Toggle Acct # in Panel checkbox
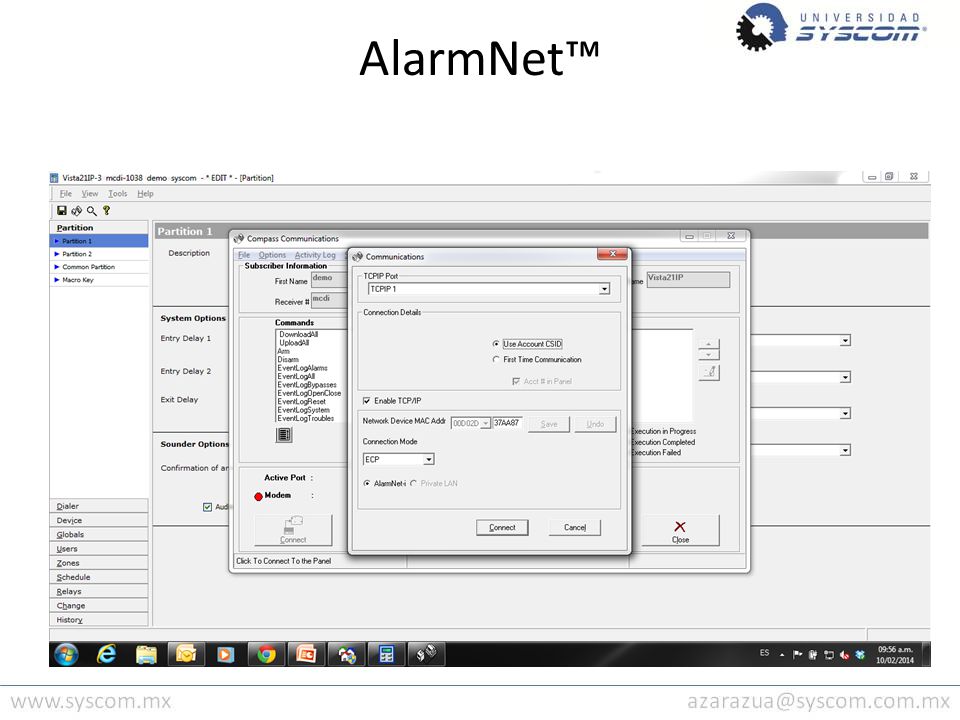Viewport: 960px width, 720px height. point(516,381)
